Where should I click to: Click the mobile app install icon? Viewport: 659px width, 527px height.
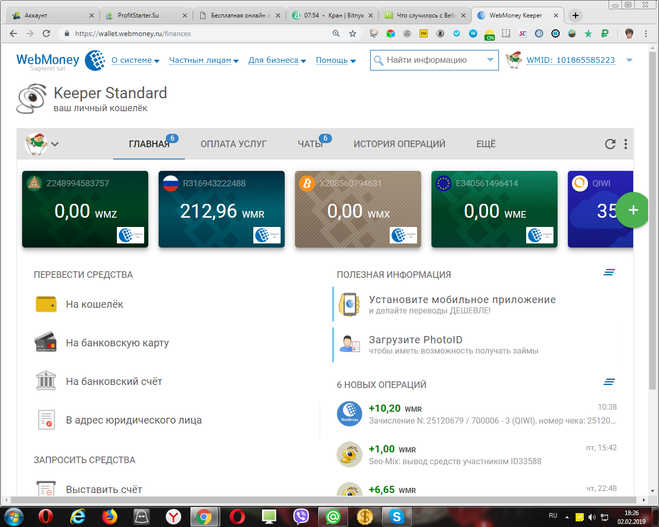(x=349, y=304)
